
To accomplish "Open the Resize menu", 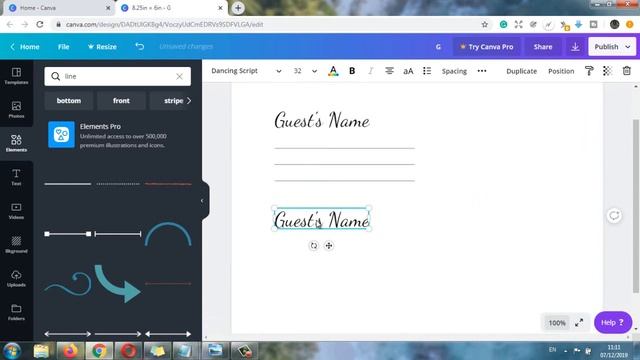I will tap(102, 47).
